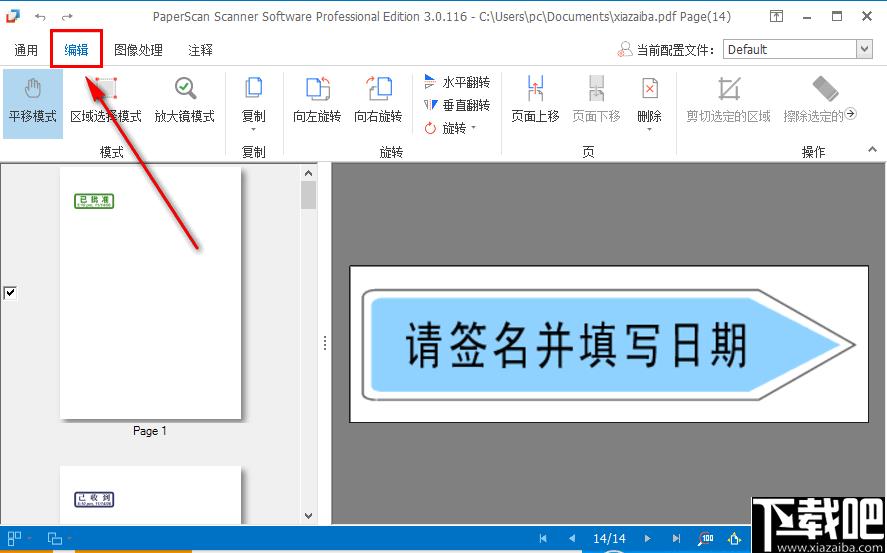
Task: Click the 页面下移 move page down icon
Action: [596, 89]
